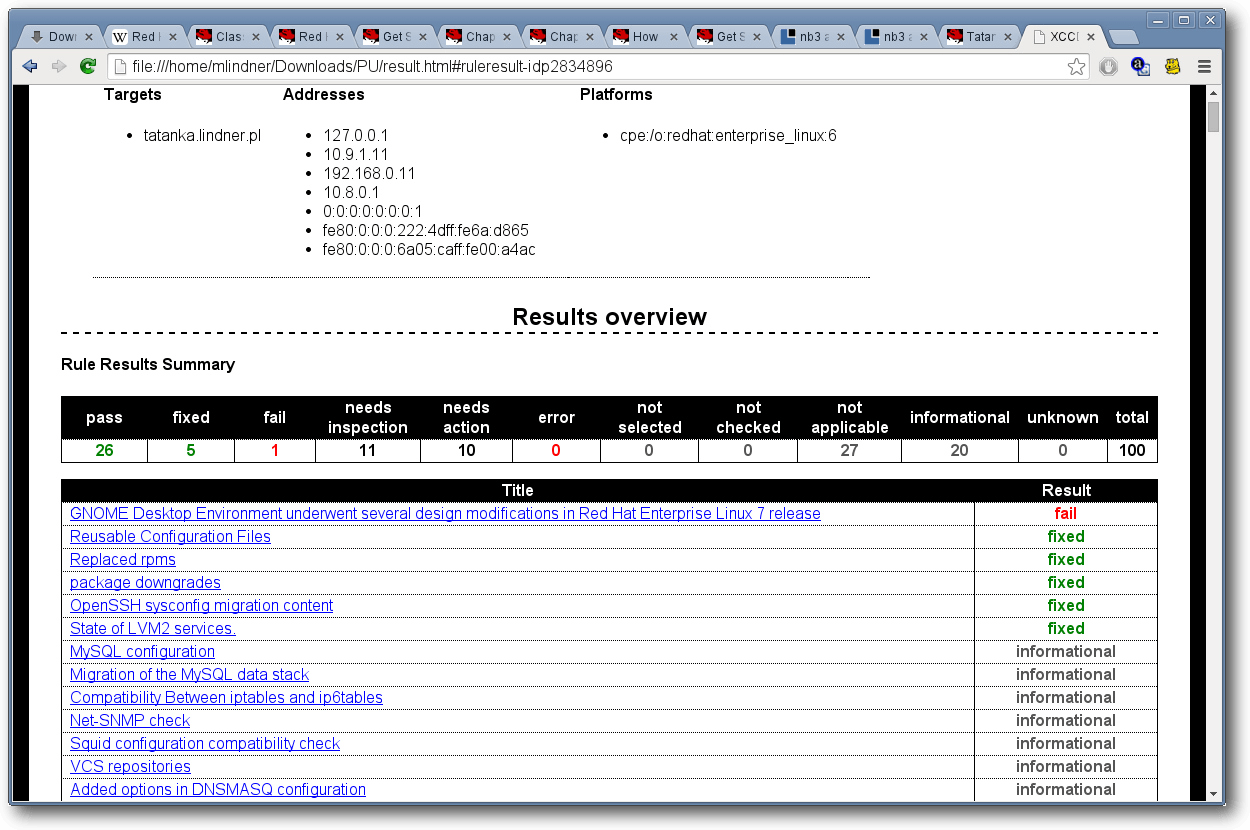
Task: Open a new tab using the new-tab button
Action: click(x=1123, y=37)
